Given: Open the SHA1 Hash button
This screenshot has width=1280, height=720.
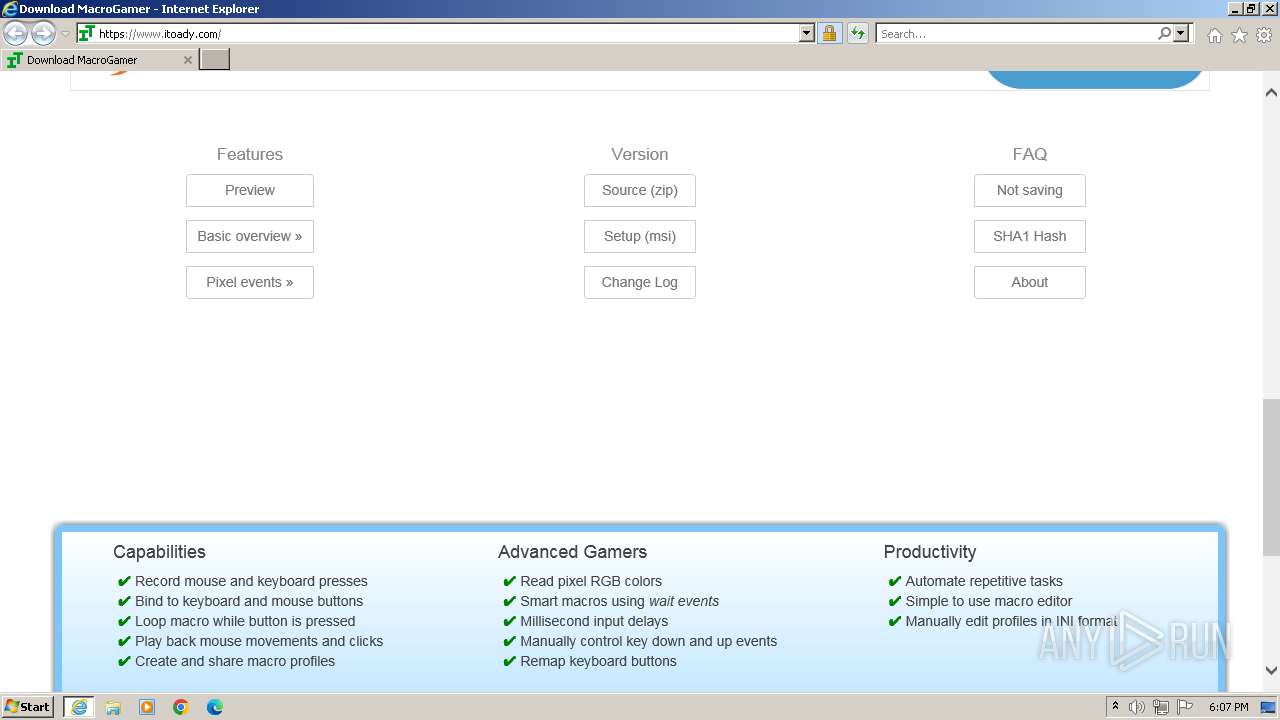Looking at the screenshot, I should [1030, 236].
